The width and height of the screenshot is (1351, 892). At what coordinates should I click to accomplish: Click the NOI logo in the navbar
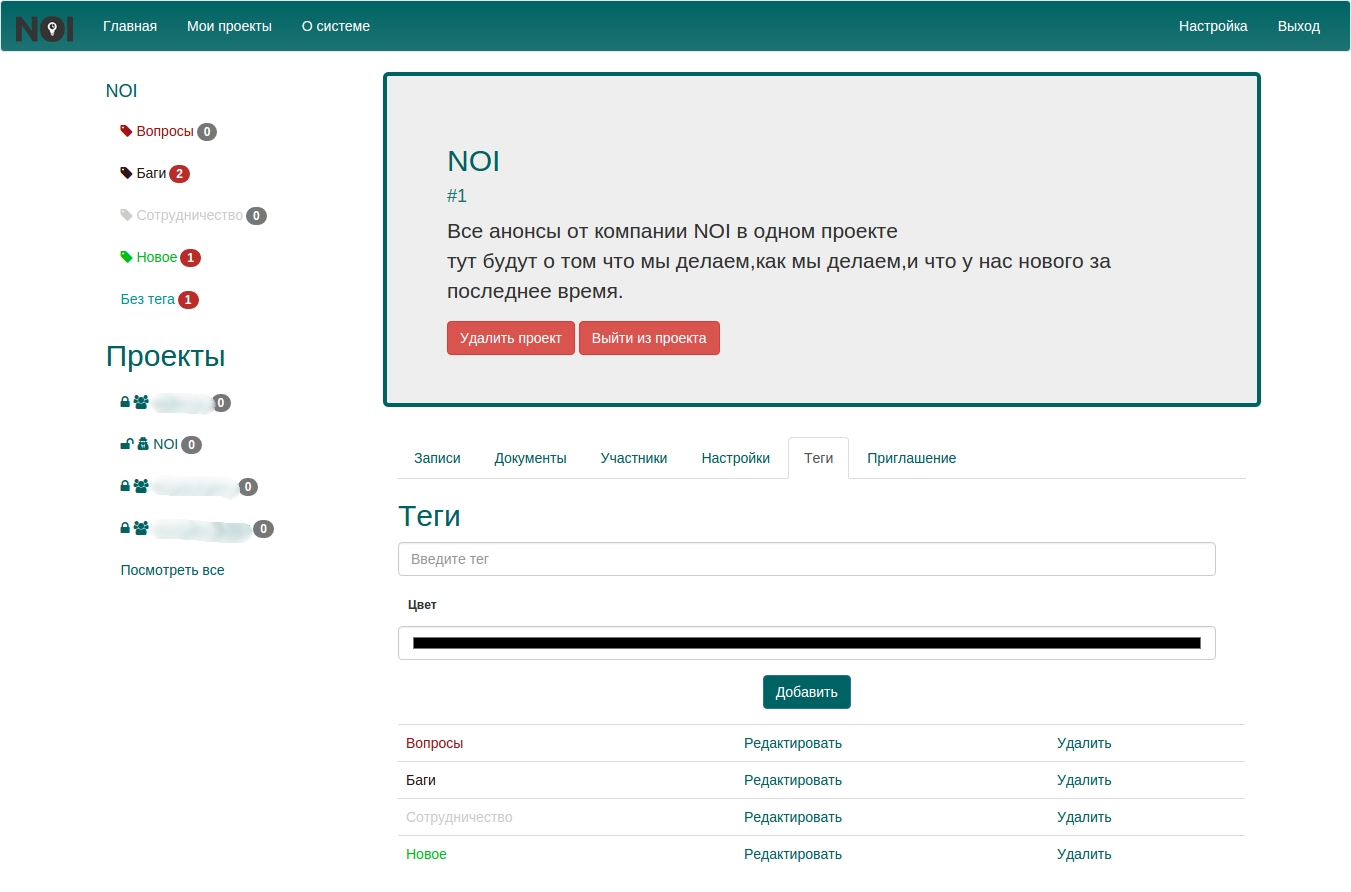[x=45, y=27]
